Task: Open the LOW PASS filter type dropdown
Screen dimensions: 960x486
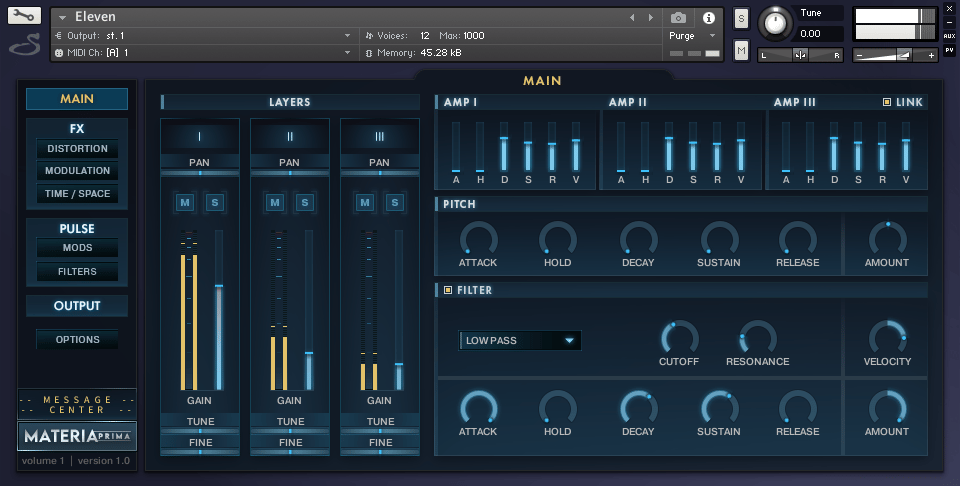Action: coord(520,340)
